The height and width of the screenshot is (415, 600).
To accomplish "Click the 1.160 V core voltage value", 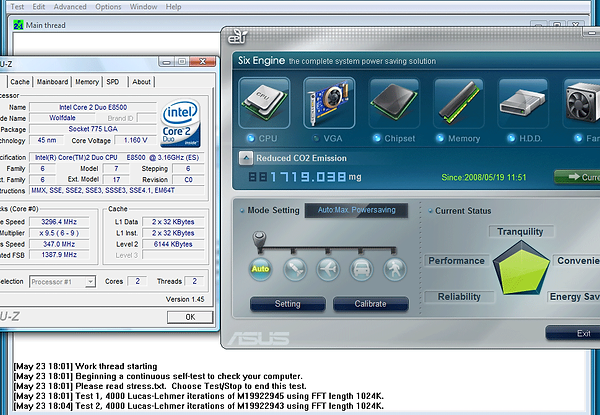I will coord(135,140).
